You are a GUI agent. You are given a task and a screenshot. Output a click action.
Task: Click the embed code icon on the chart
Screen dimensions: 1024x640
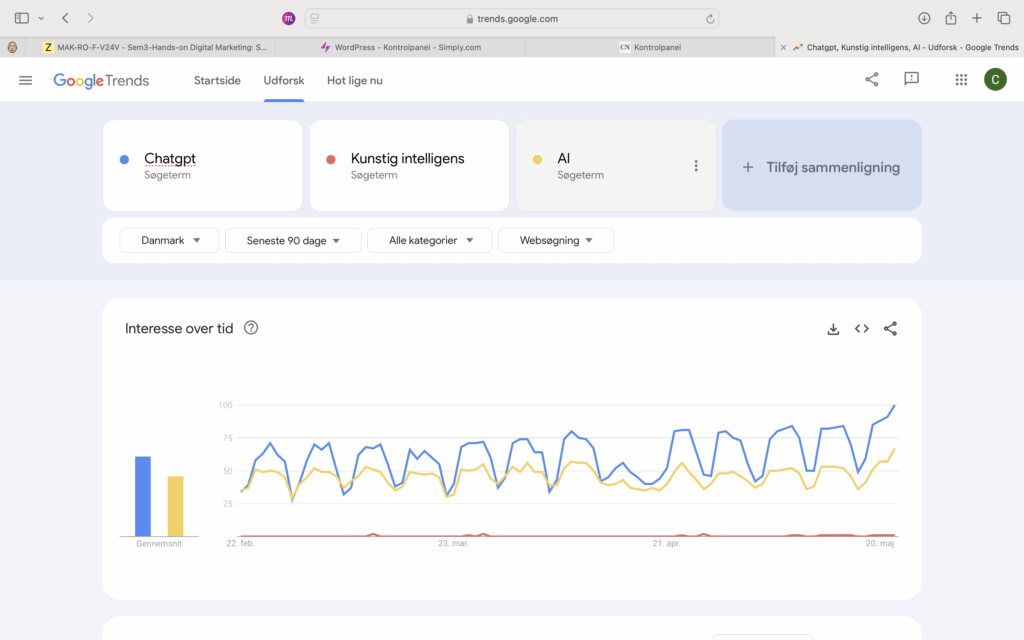(x=861, y=329)
